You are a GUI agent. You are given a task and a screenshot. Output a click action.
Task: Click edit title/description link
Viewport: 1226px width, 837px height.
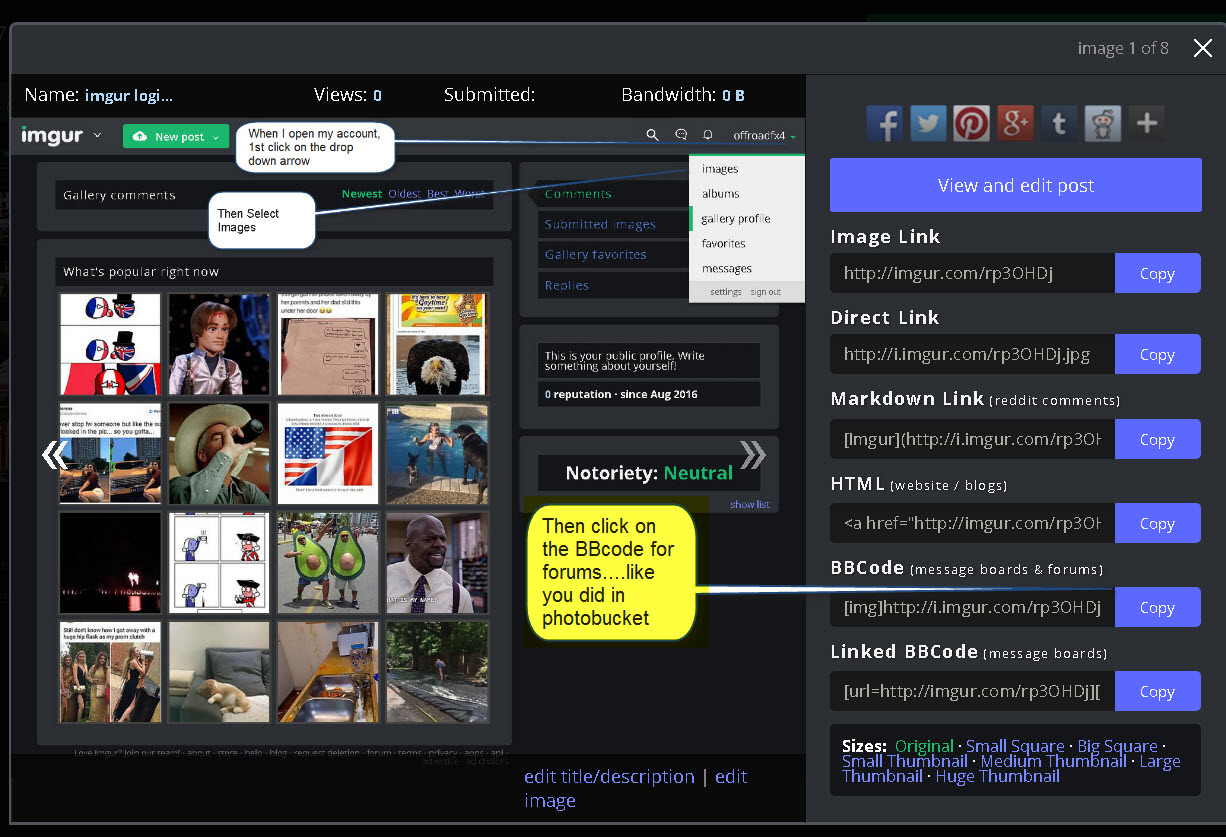point(609,776)
